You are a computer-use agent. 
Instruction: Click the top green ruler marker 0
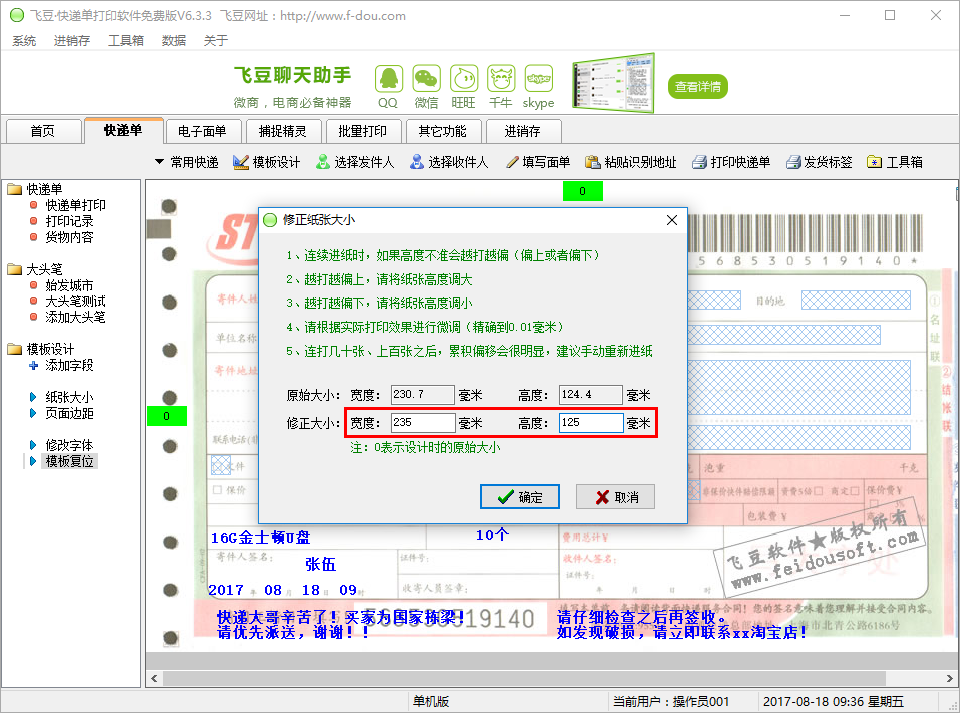(583, 192)
